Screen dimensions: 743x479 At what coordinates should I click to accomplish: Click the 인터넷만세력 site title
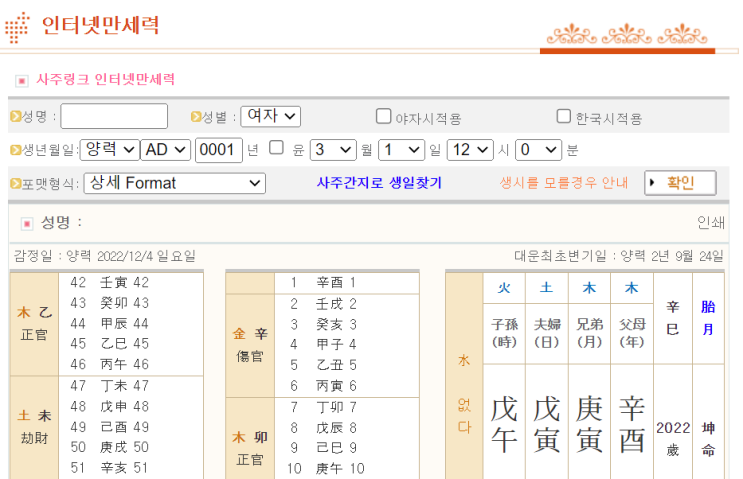pyautogui.click(x=100, y=25)
